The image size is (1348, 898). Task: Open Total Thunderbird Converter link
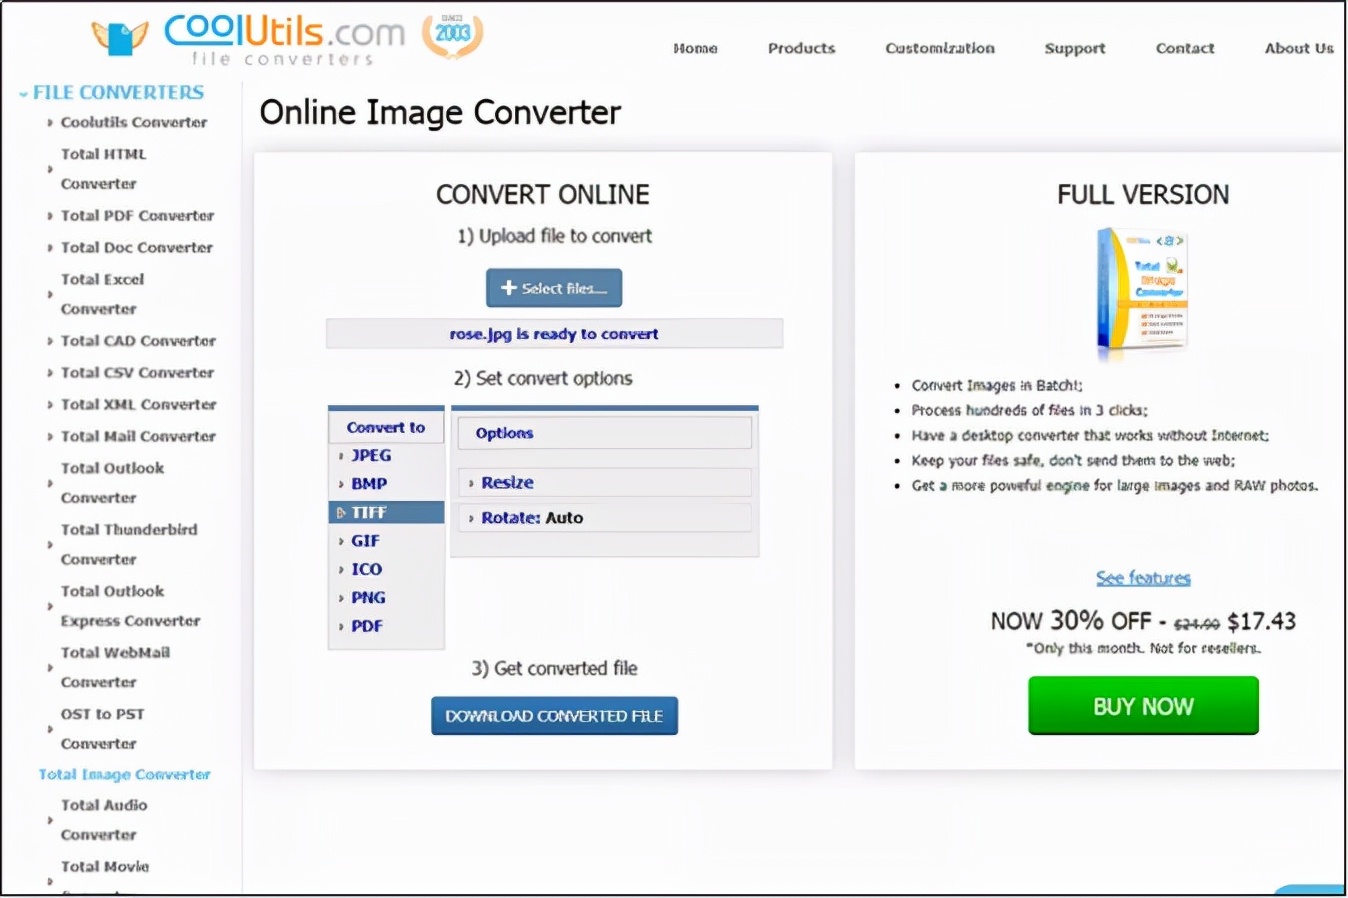(x=129, y=544)
